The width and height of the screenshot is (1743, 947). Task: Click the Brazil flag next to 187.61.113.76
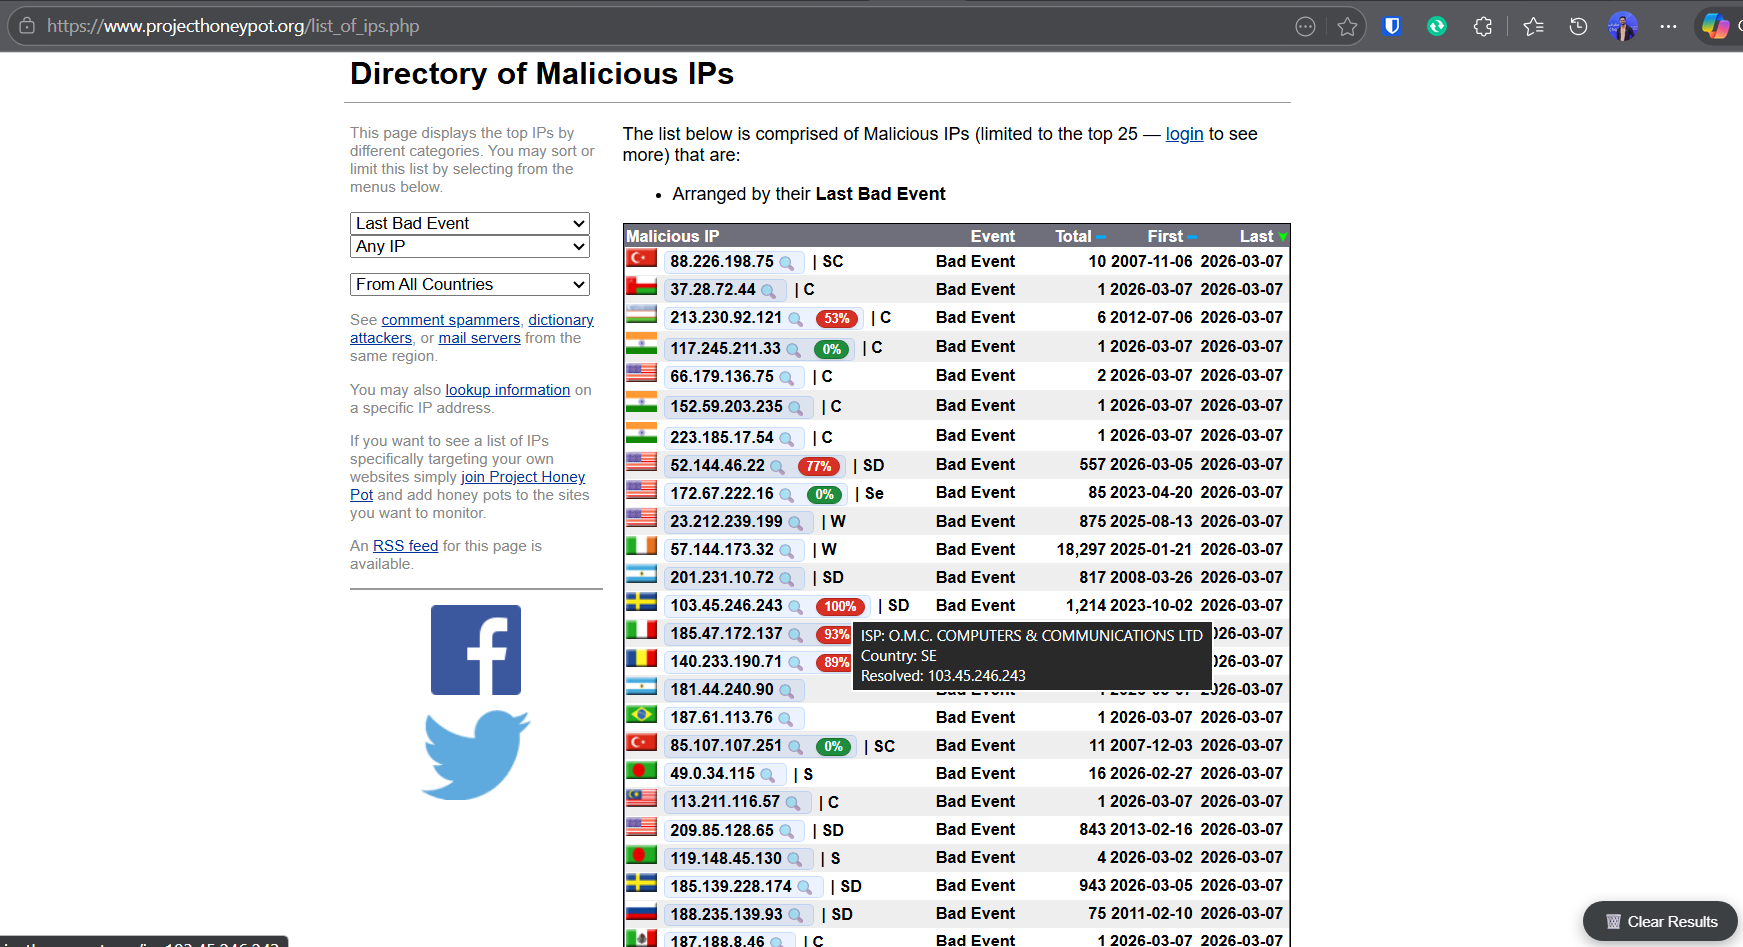641,715
